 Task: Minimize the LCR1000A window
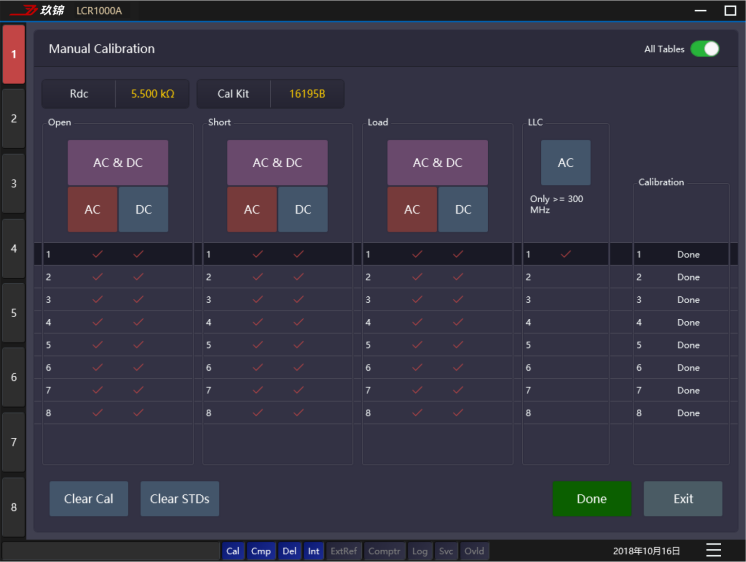(x=700, y=10)
